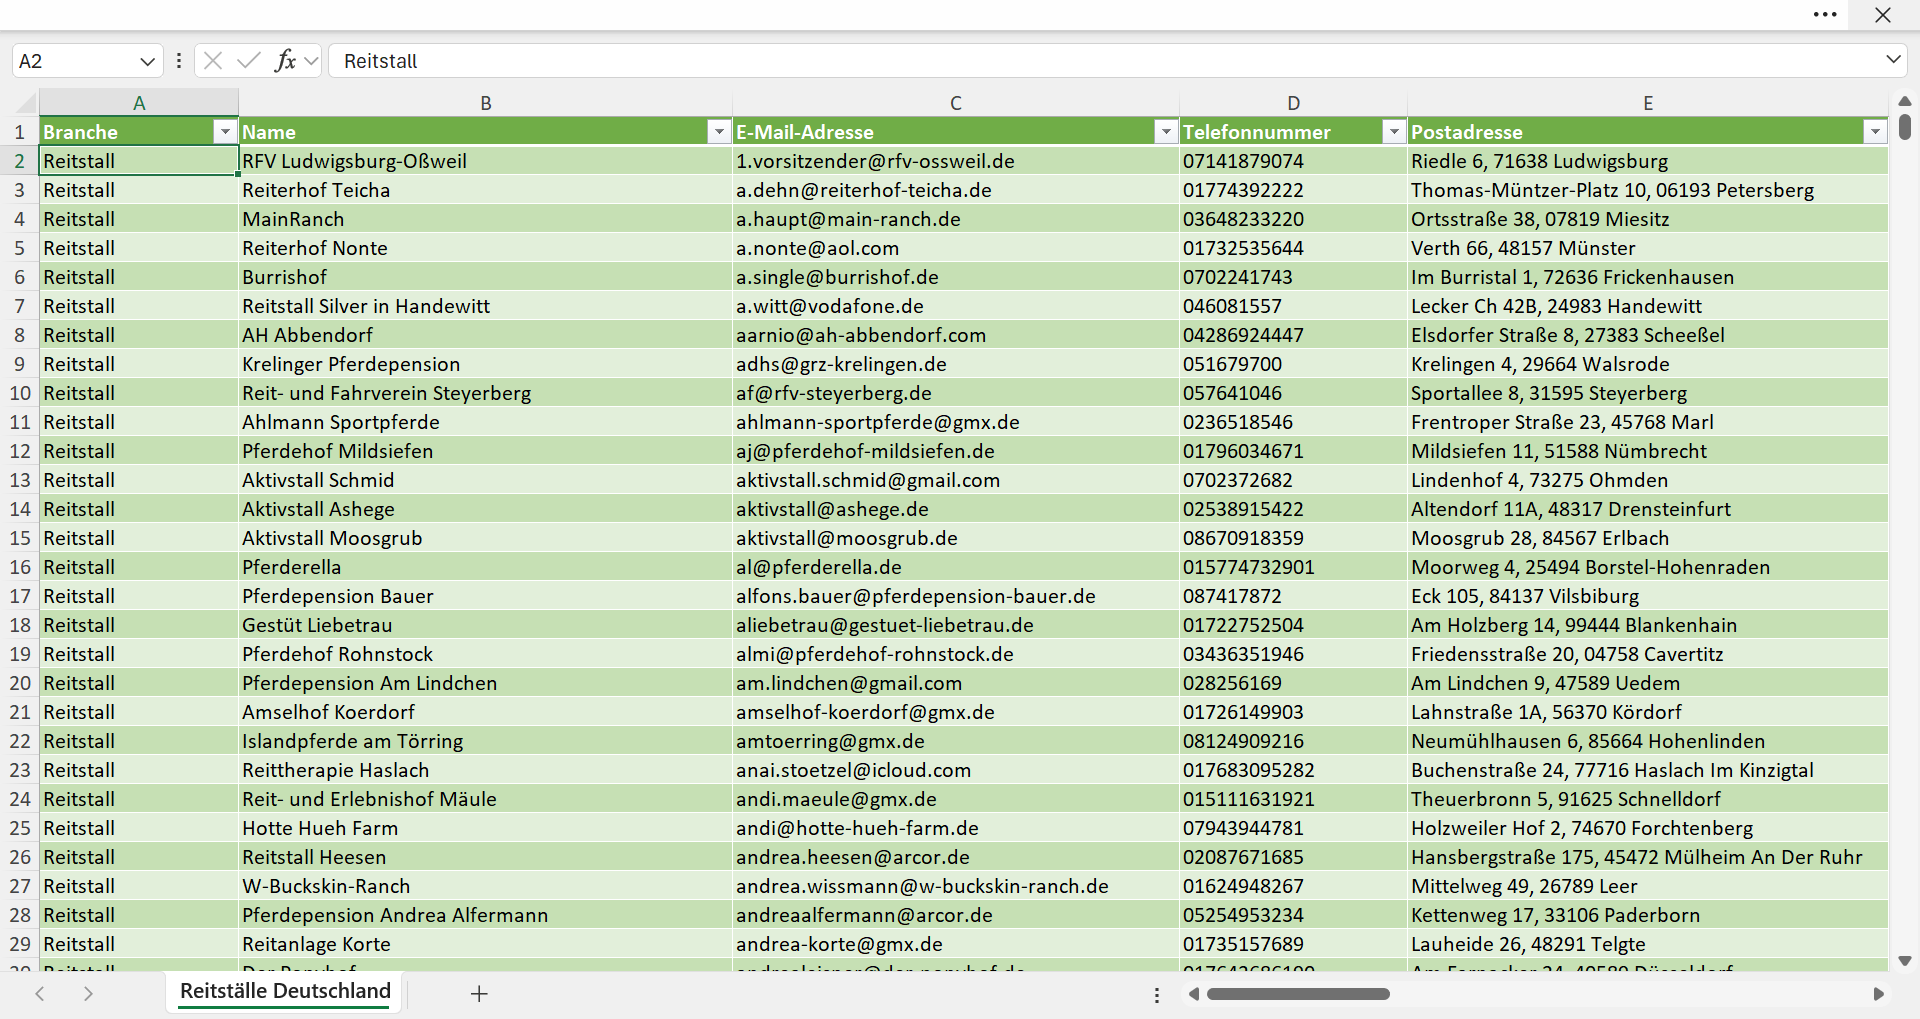Screen dimensions: 1920x1019
Task: Cancel formula entry with X icon
Action: click(213, 61)
